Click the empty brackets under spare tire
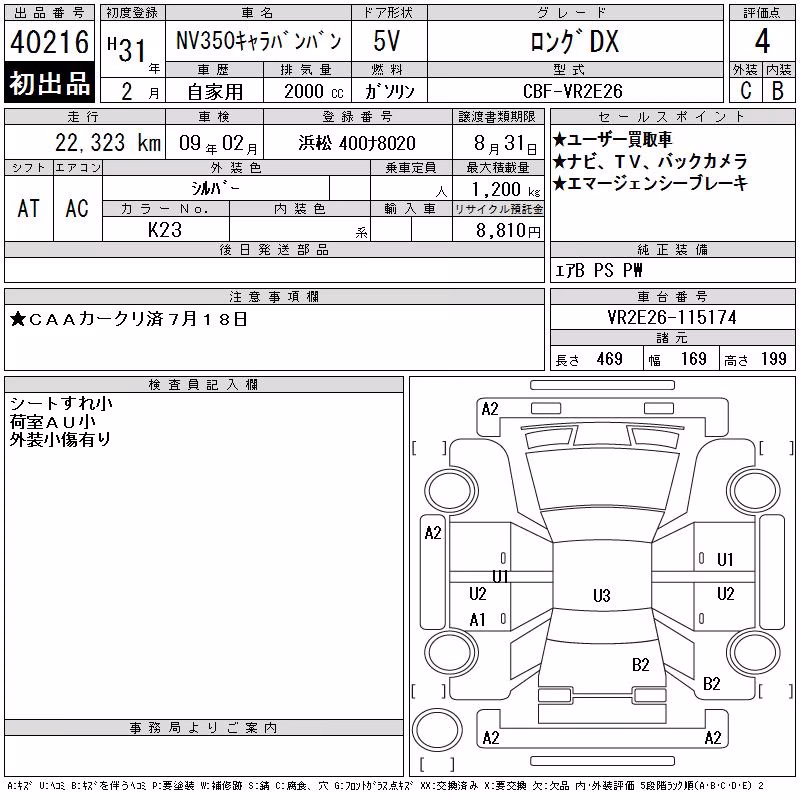 coord(437,764)
